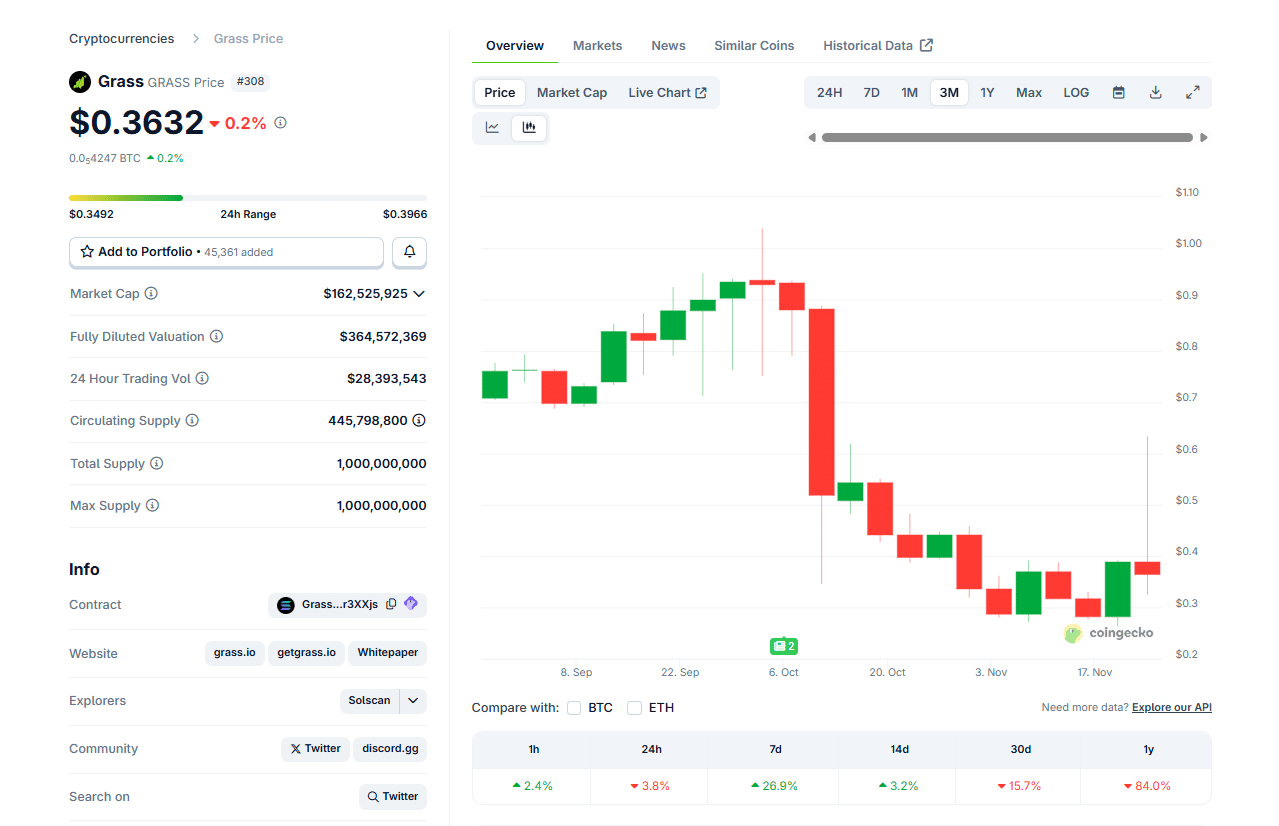1279x826 pixels.
Task: Switch to the line chart icon
Action: pos(491,128)
